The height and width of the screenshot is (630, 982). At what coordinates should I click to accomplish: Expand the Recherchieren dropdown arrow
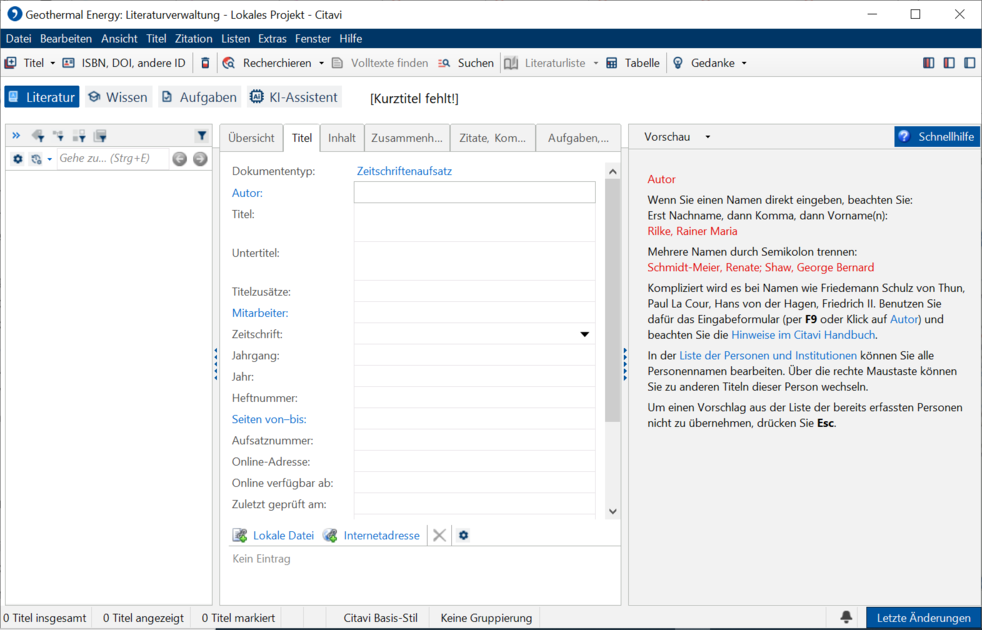321,63
